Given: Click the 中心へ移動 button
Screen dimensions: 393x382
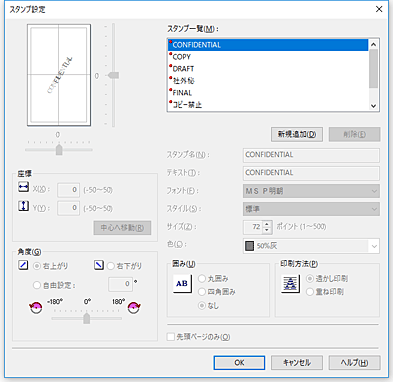Looking at the screenshot, I should pyautogui.click(x=122, y=228).
